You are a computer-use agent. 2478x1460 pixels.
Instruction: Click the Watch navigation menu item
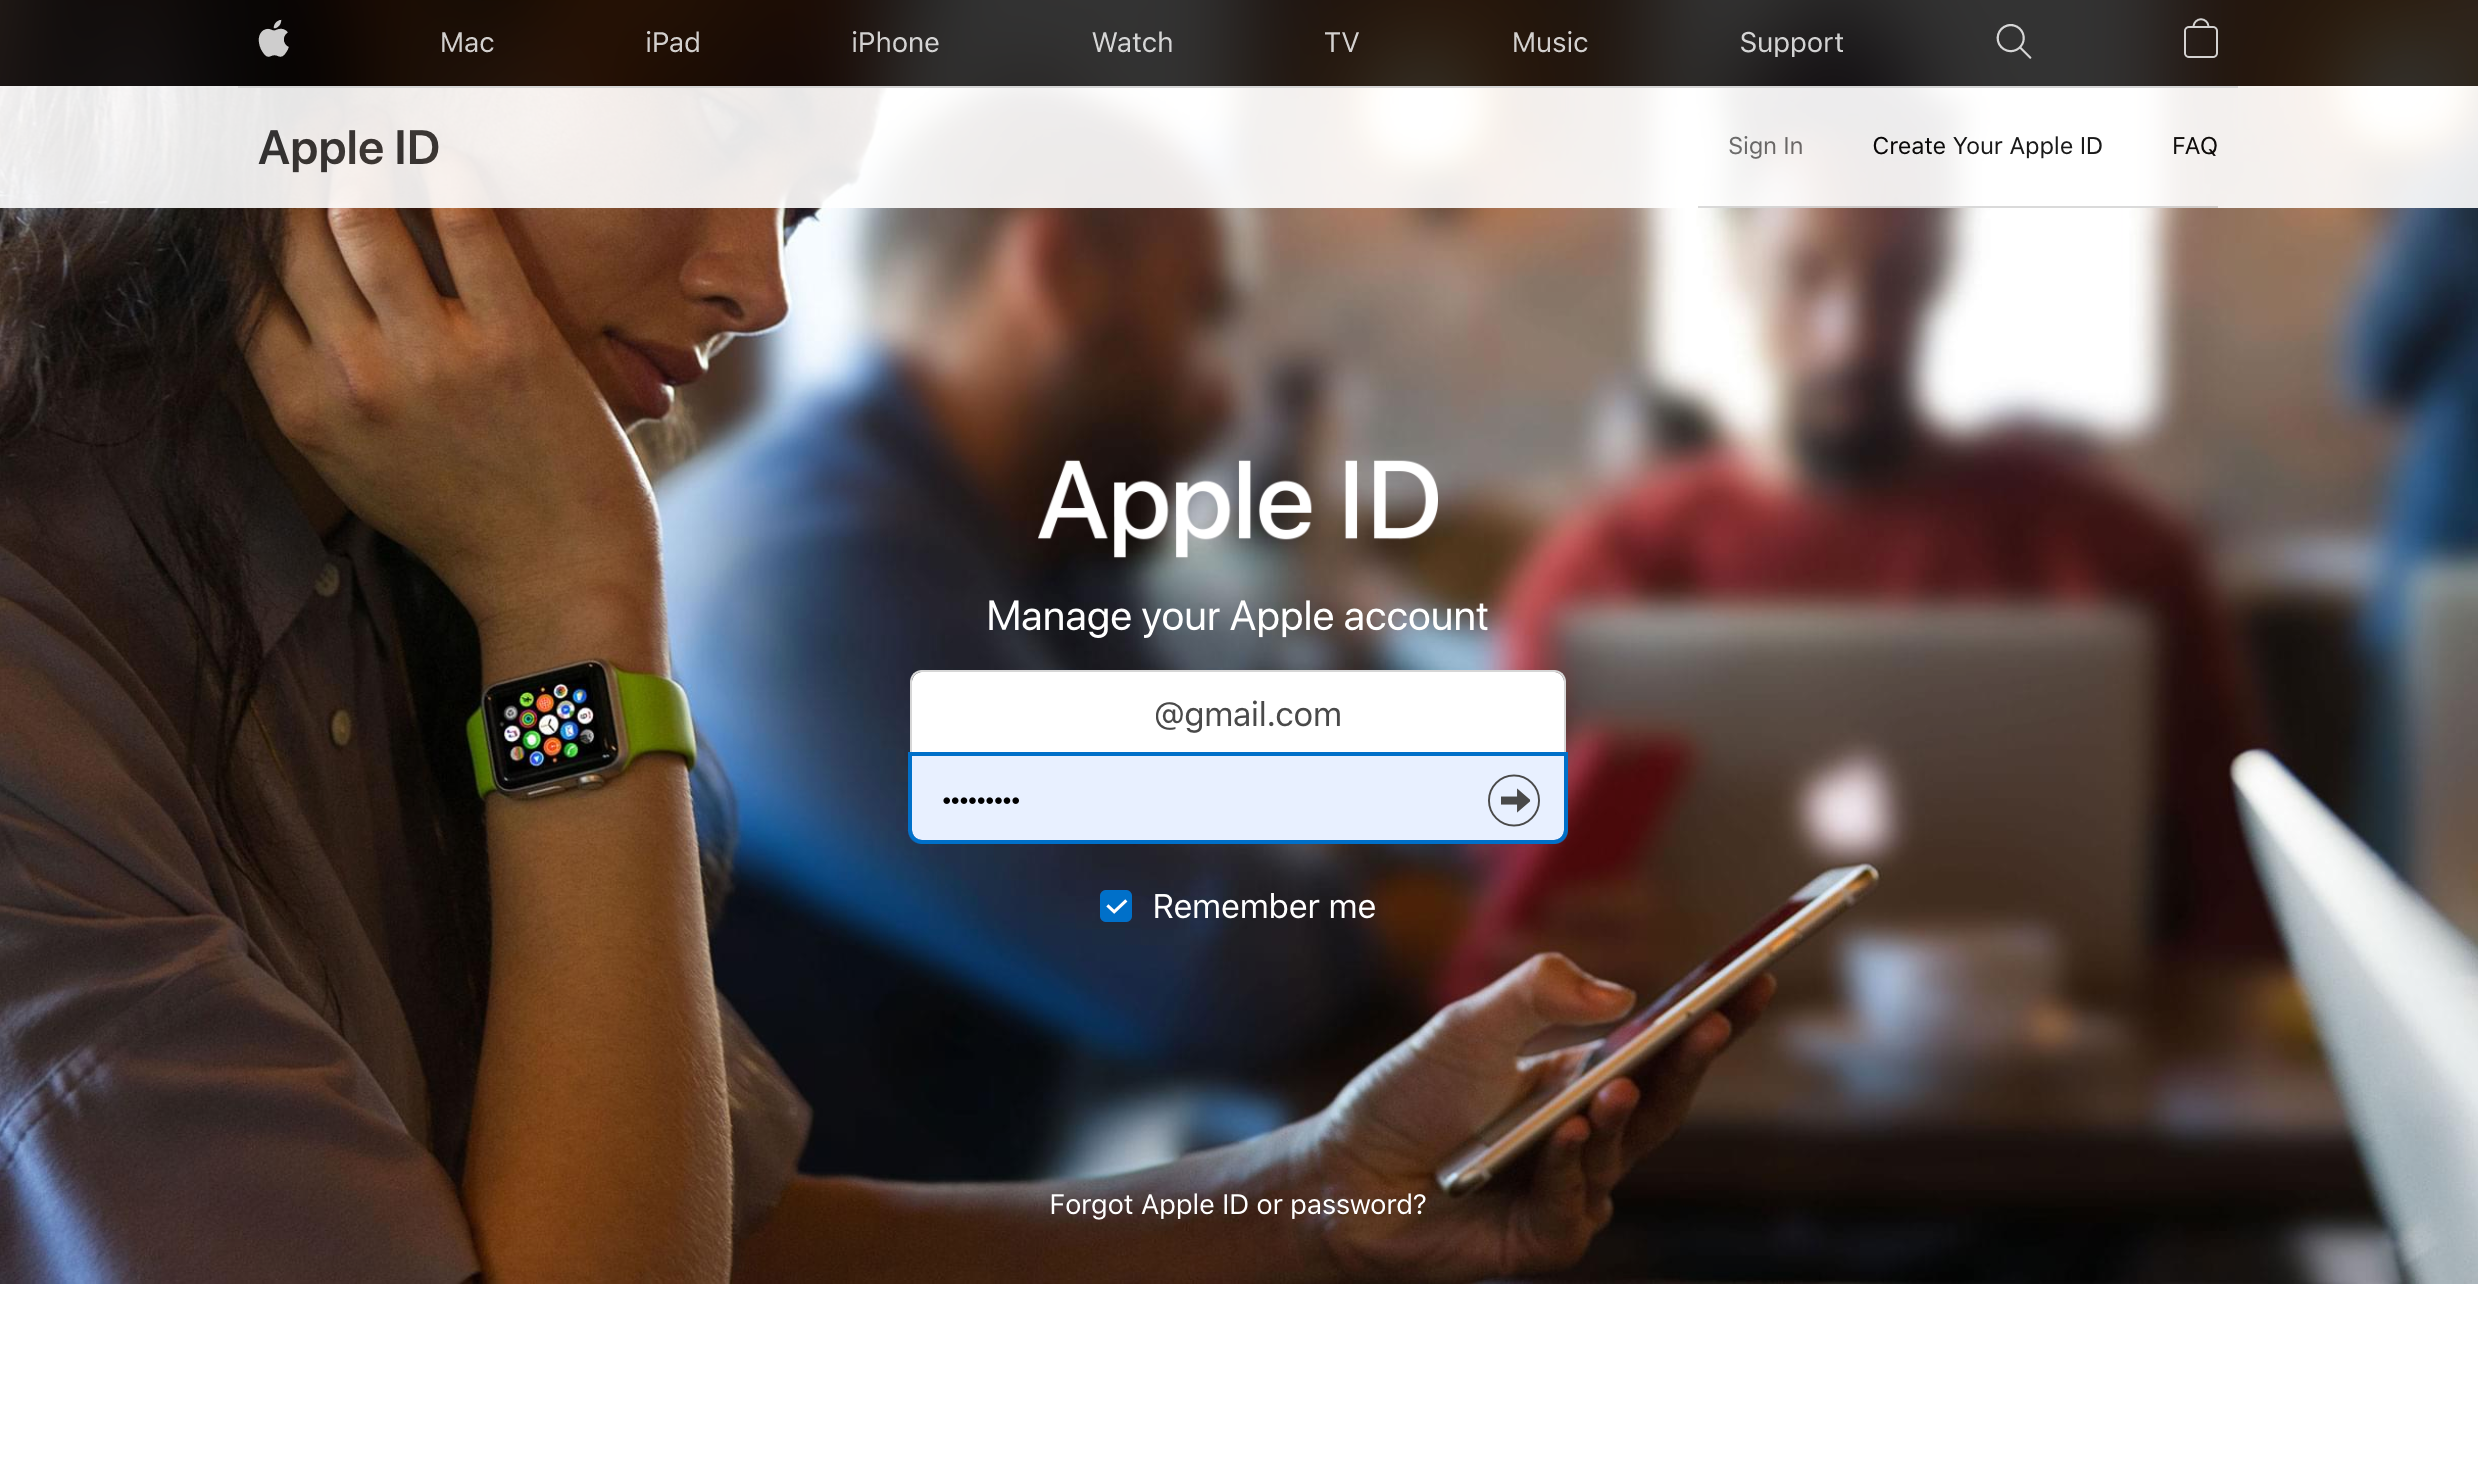pos(1131,42)
